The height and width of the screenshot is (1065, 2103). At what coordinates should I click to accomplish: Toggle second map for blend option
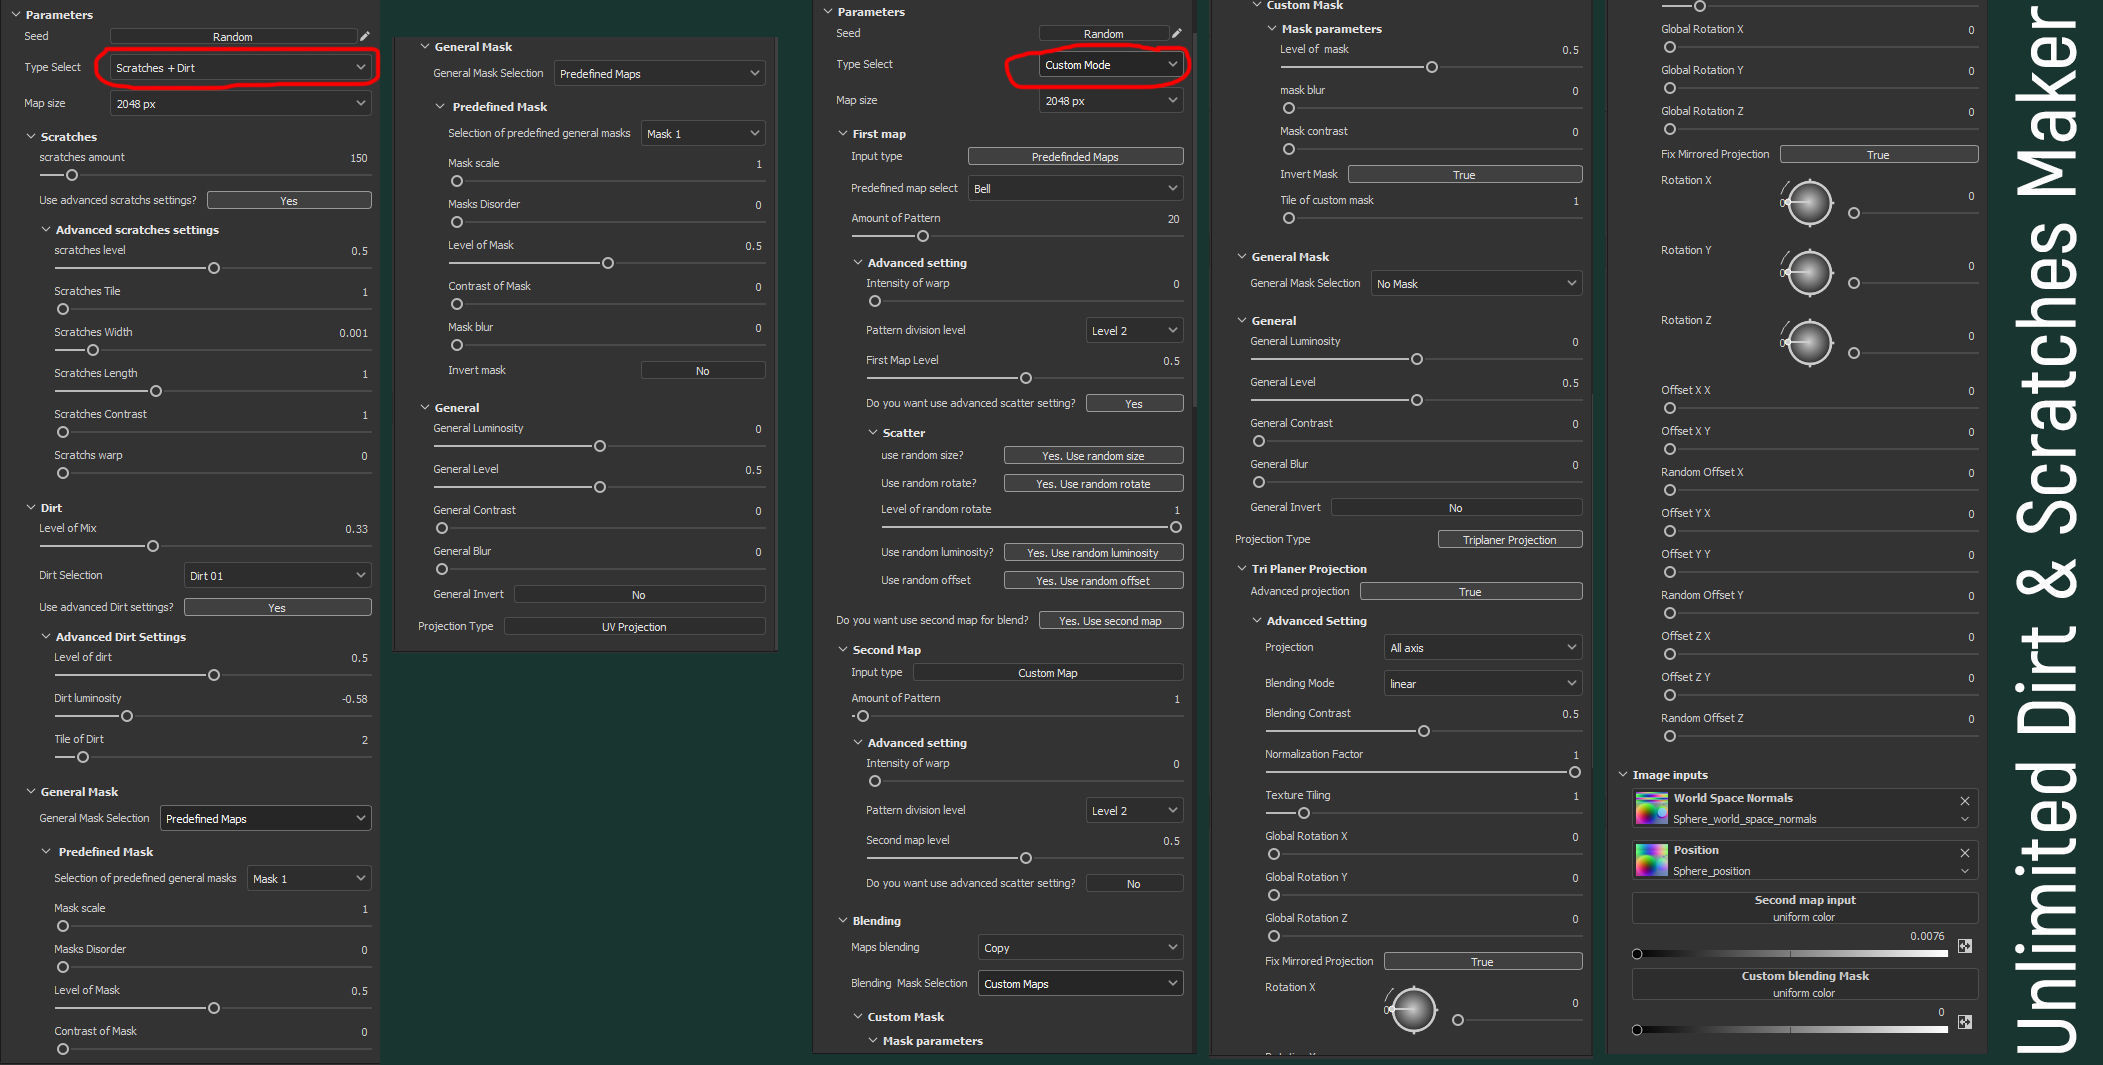tap(1110, 621)
